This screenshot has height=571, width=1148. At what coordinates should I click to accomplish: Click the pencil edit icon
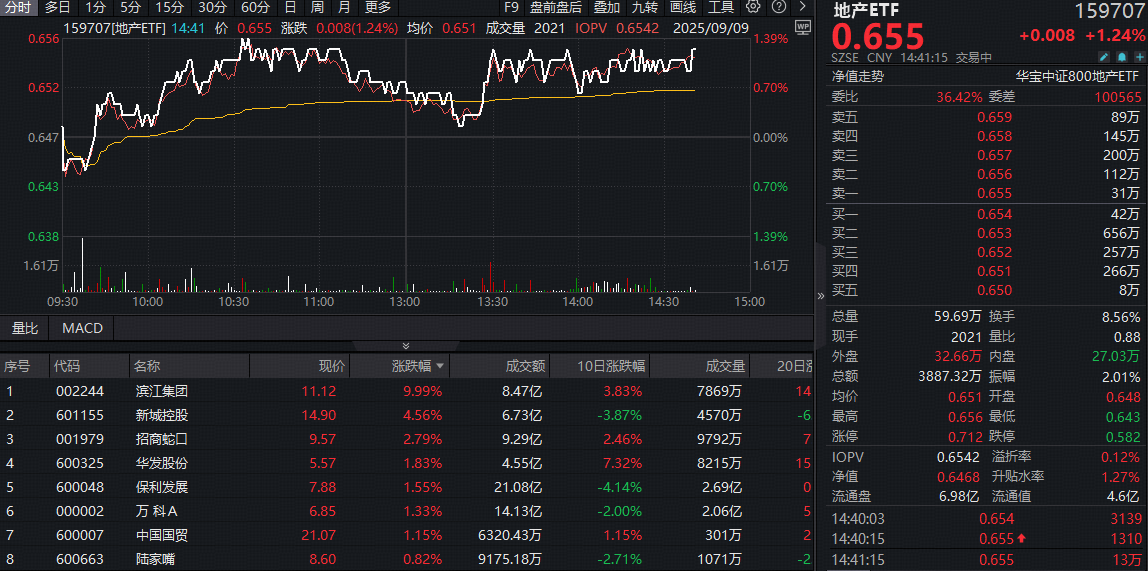pos(1103,57)
